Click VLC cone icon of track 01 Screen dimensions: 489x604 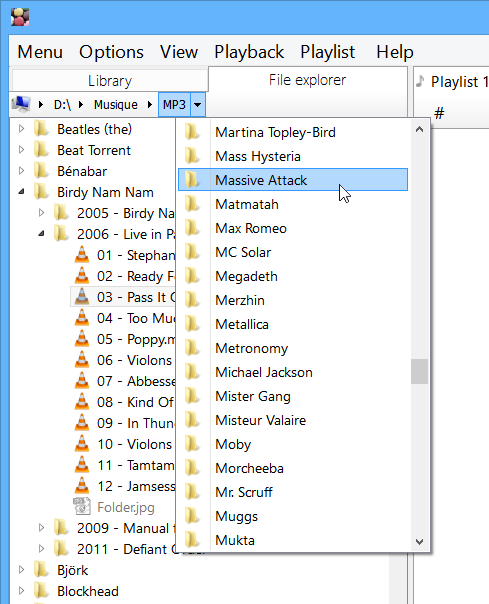tap(82, 255)
